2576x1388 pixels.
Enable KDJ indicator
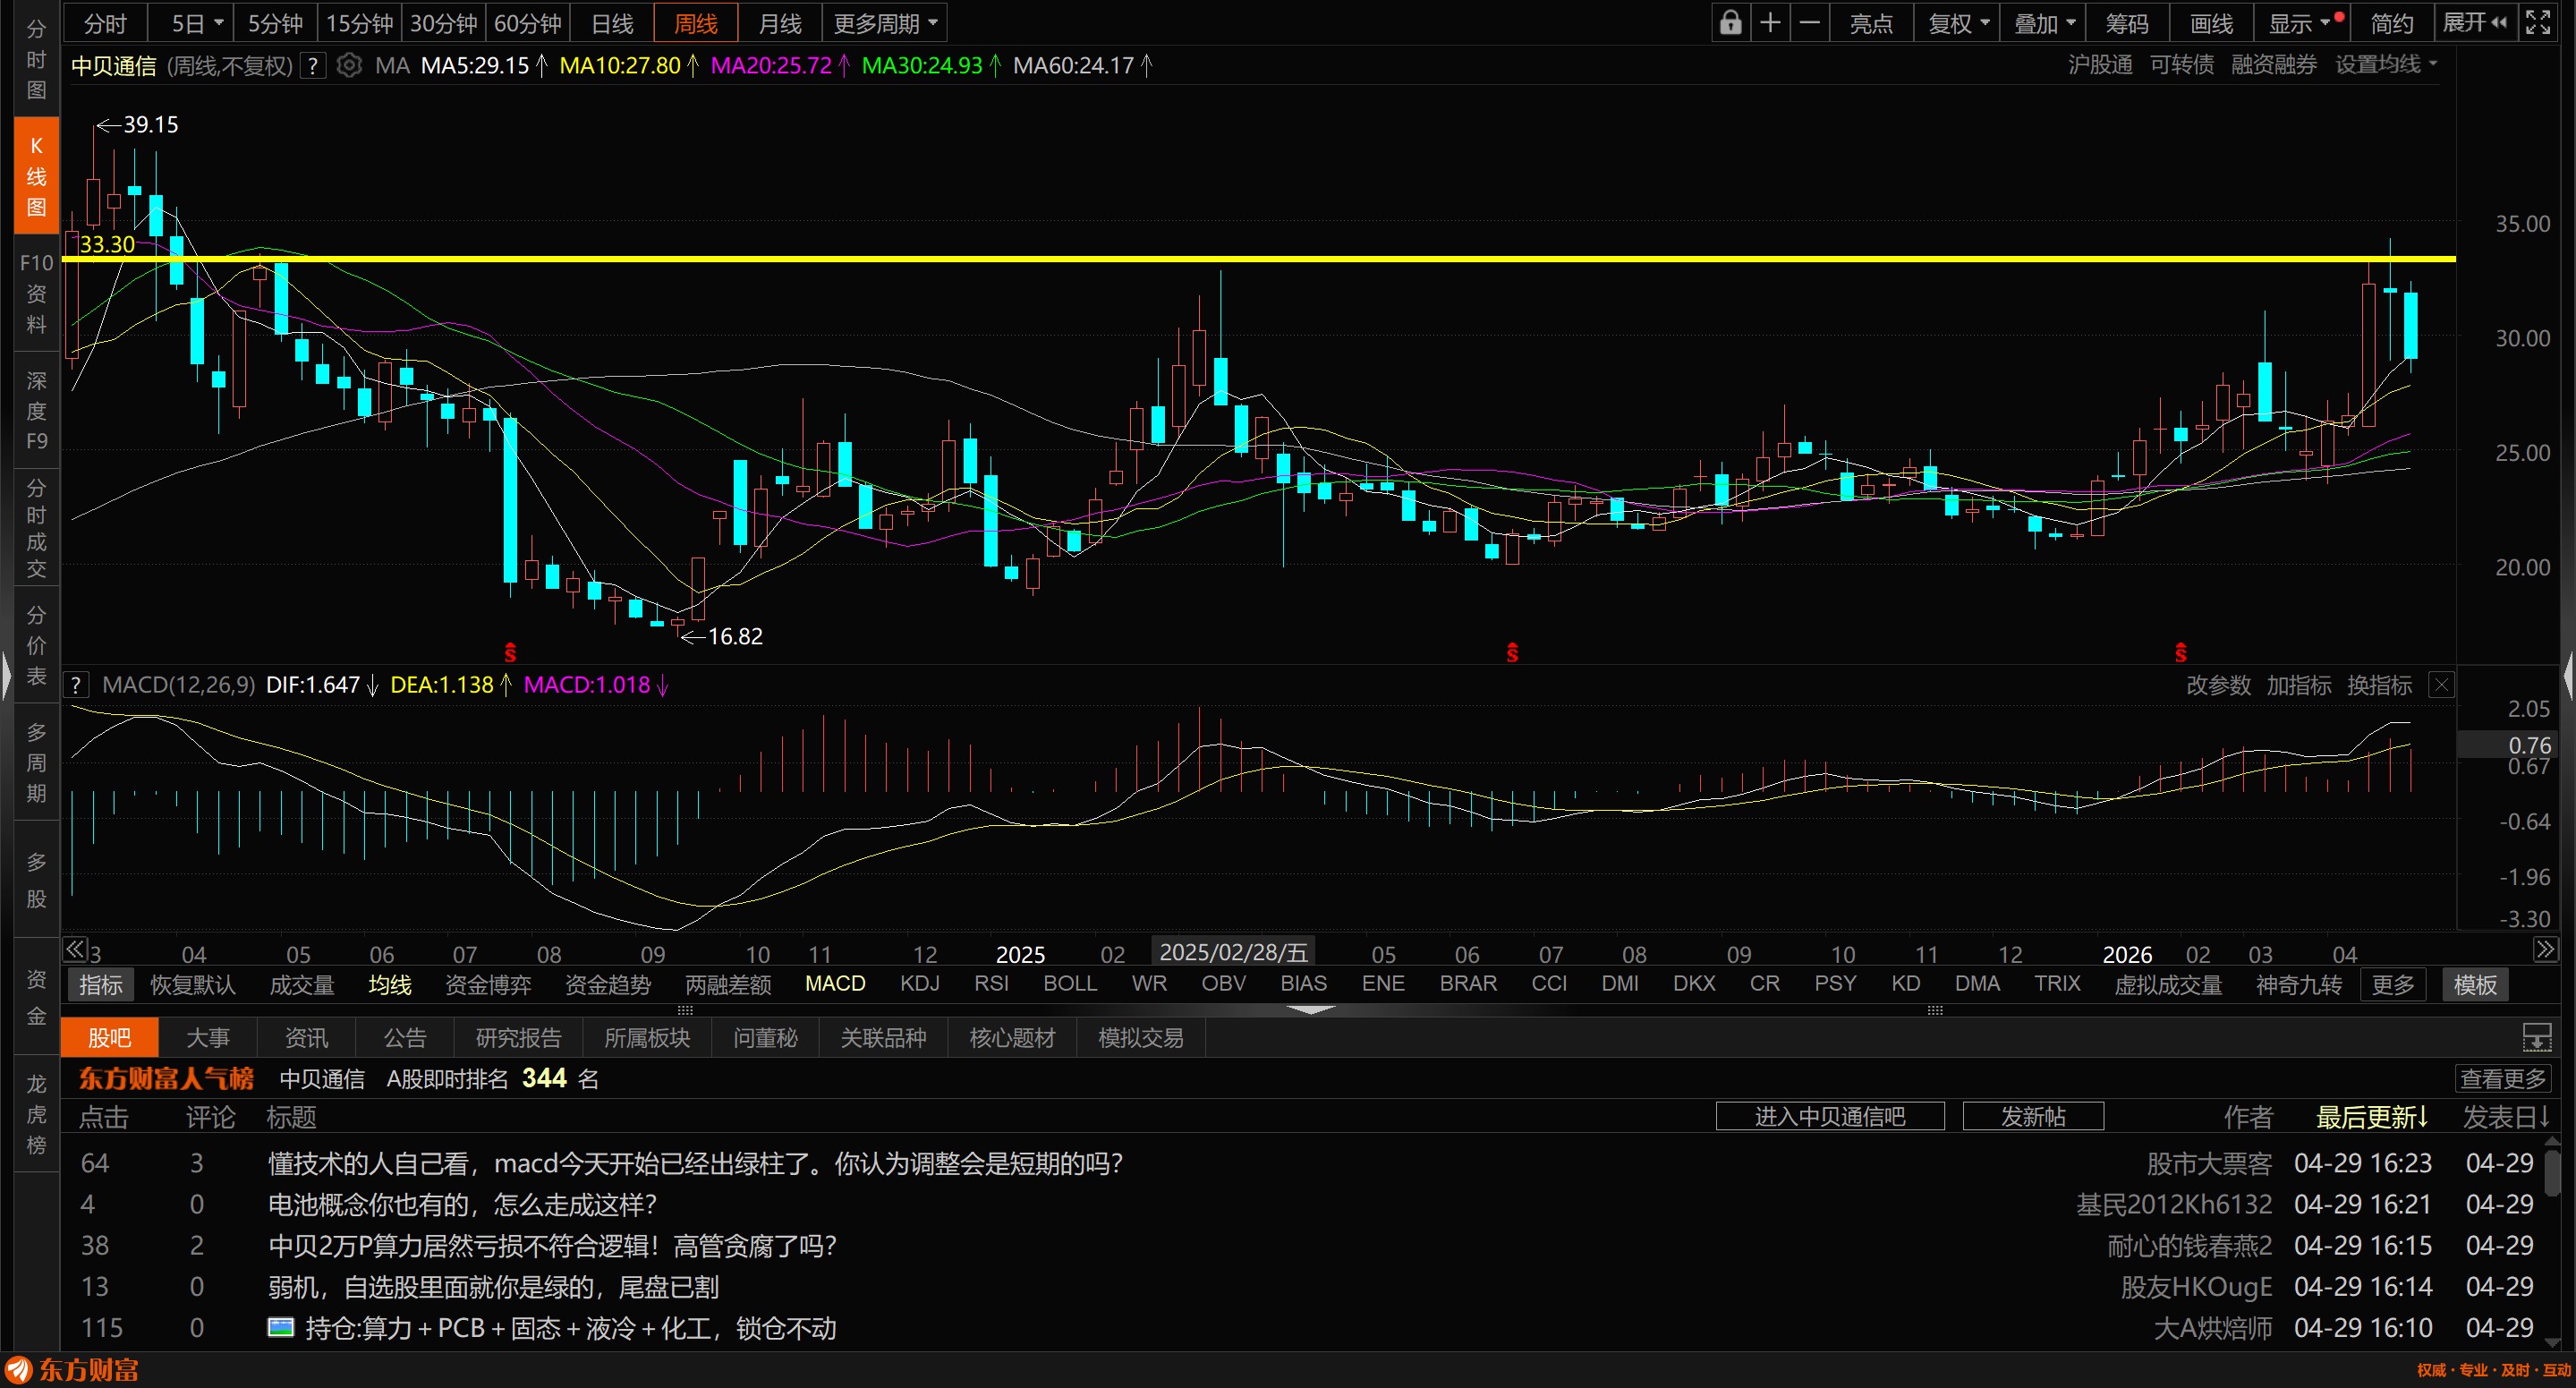(x=919, y=984)
